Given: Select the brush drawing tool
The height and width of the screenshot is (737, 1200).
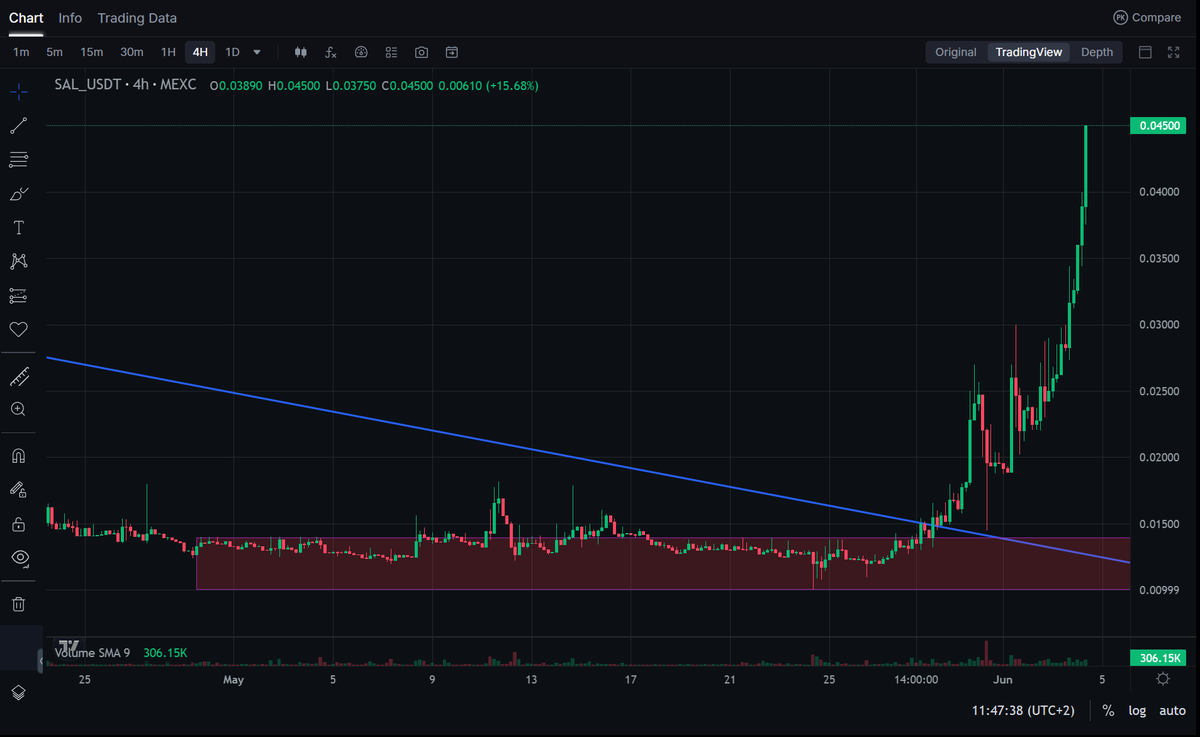Looking at the screenshot, I should 18,194.
